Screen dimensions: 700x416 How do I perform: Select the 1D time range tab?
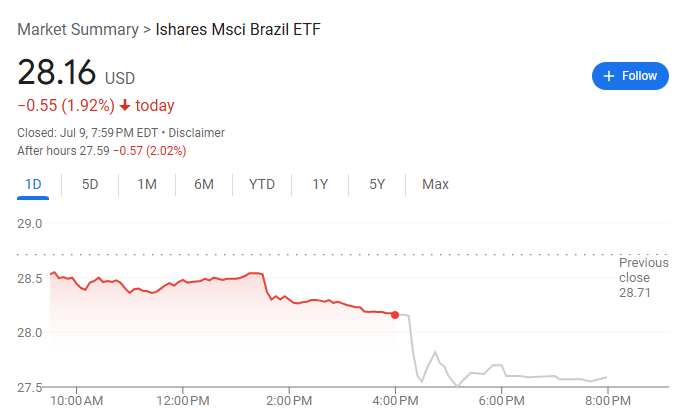click(x=33, y=184)
